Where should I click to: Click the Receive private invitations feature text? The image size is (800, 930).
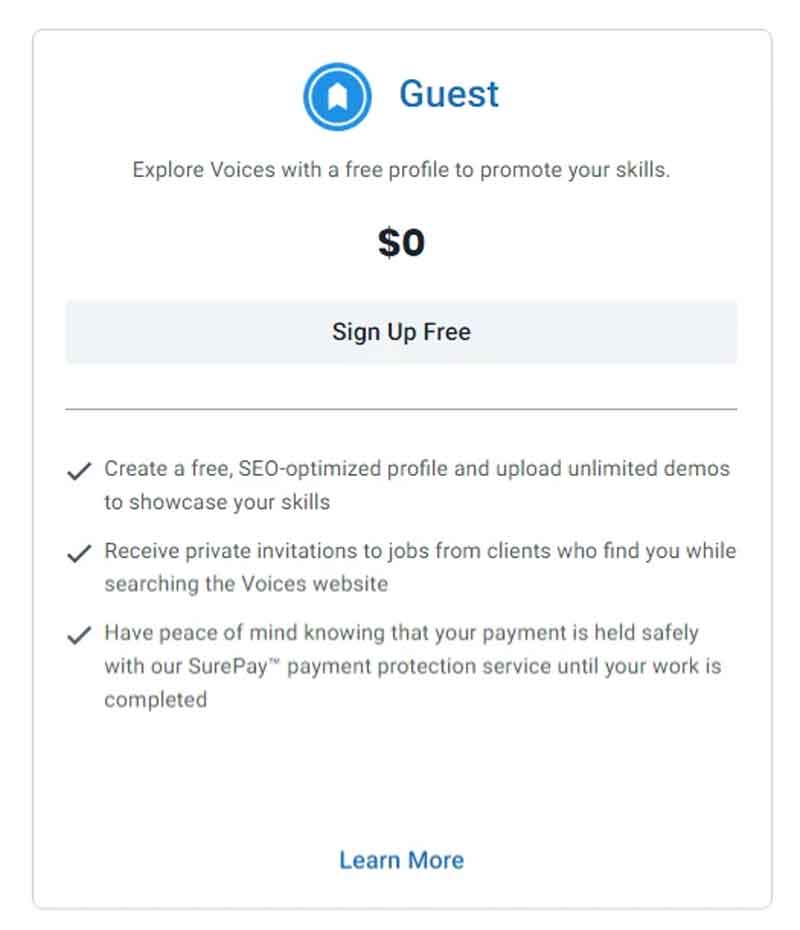pyautogui.click(x=420, y=567)
